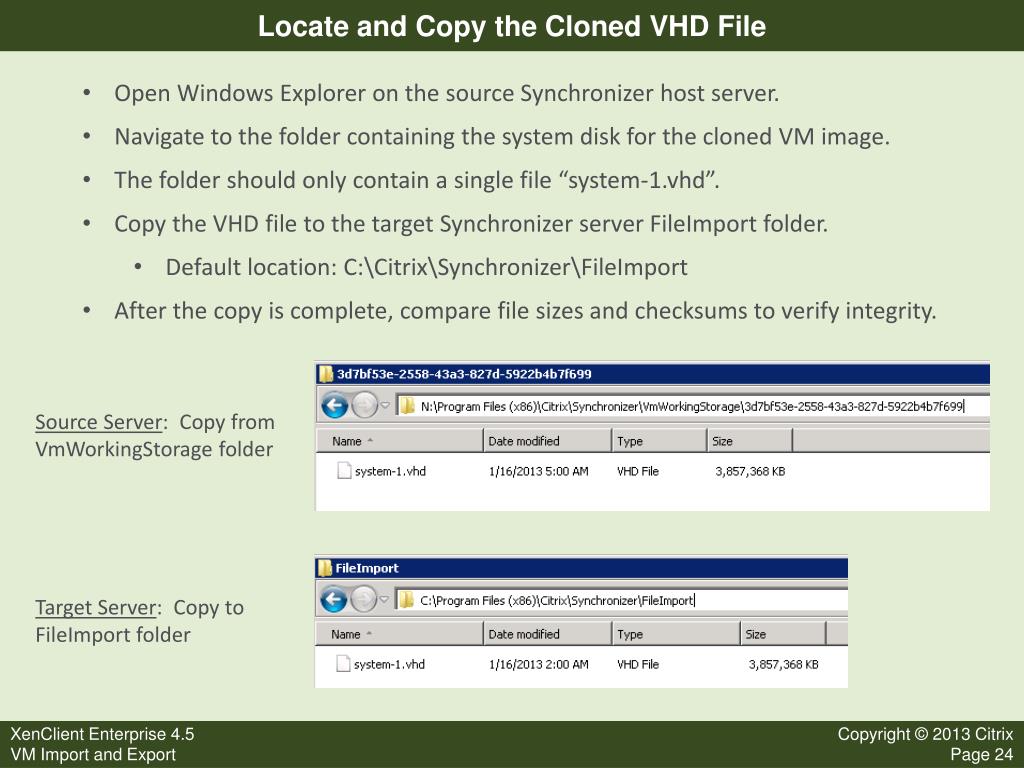Click C:\Program Files FileImport address path
The height and width of the screenshot is (768, 1024).
coord(556,600)
